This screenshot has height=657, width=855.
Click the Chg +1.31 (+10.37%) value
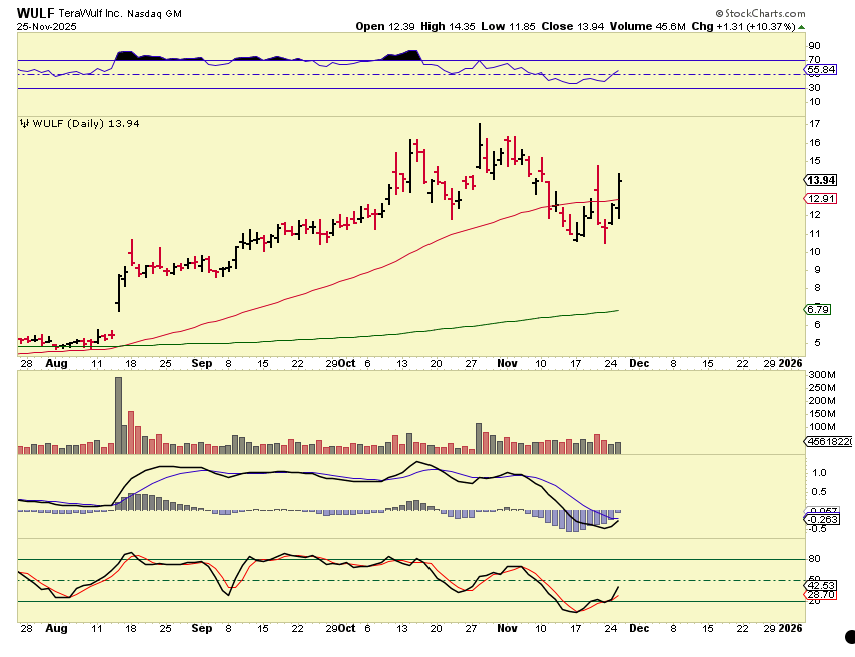744,26
